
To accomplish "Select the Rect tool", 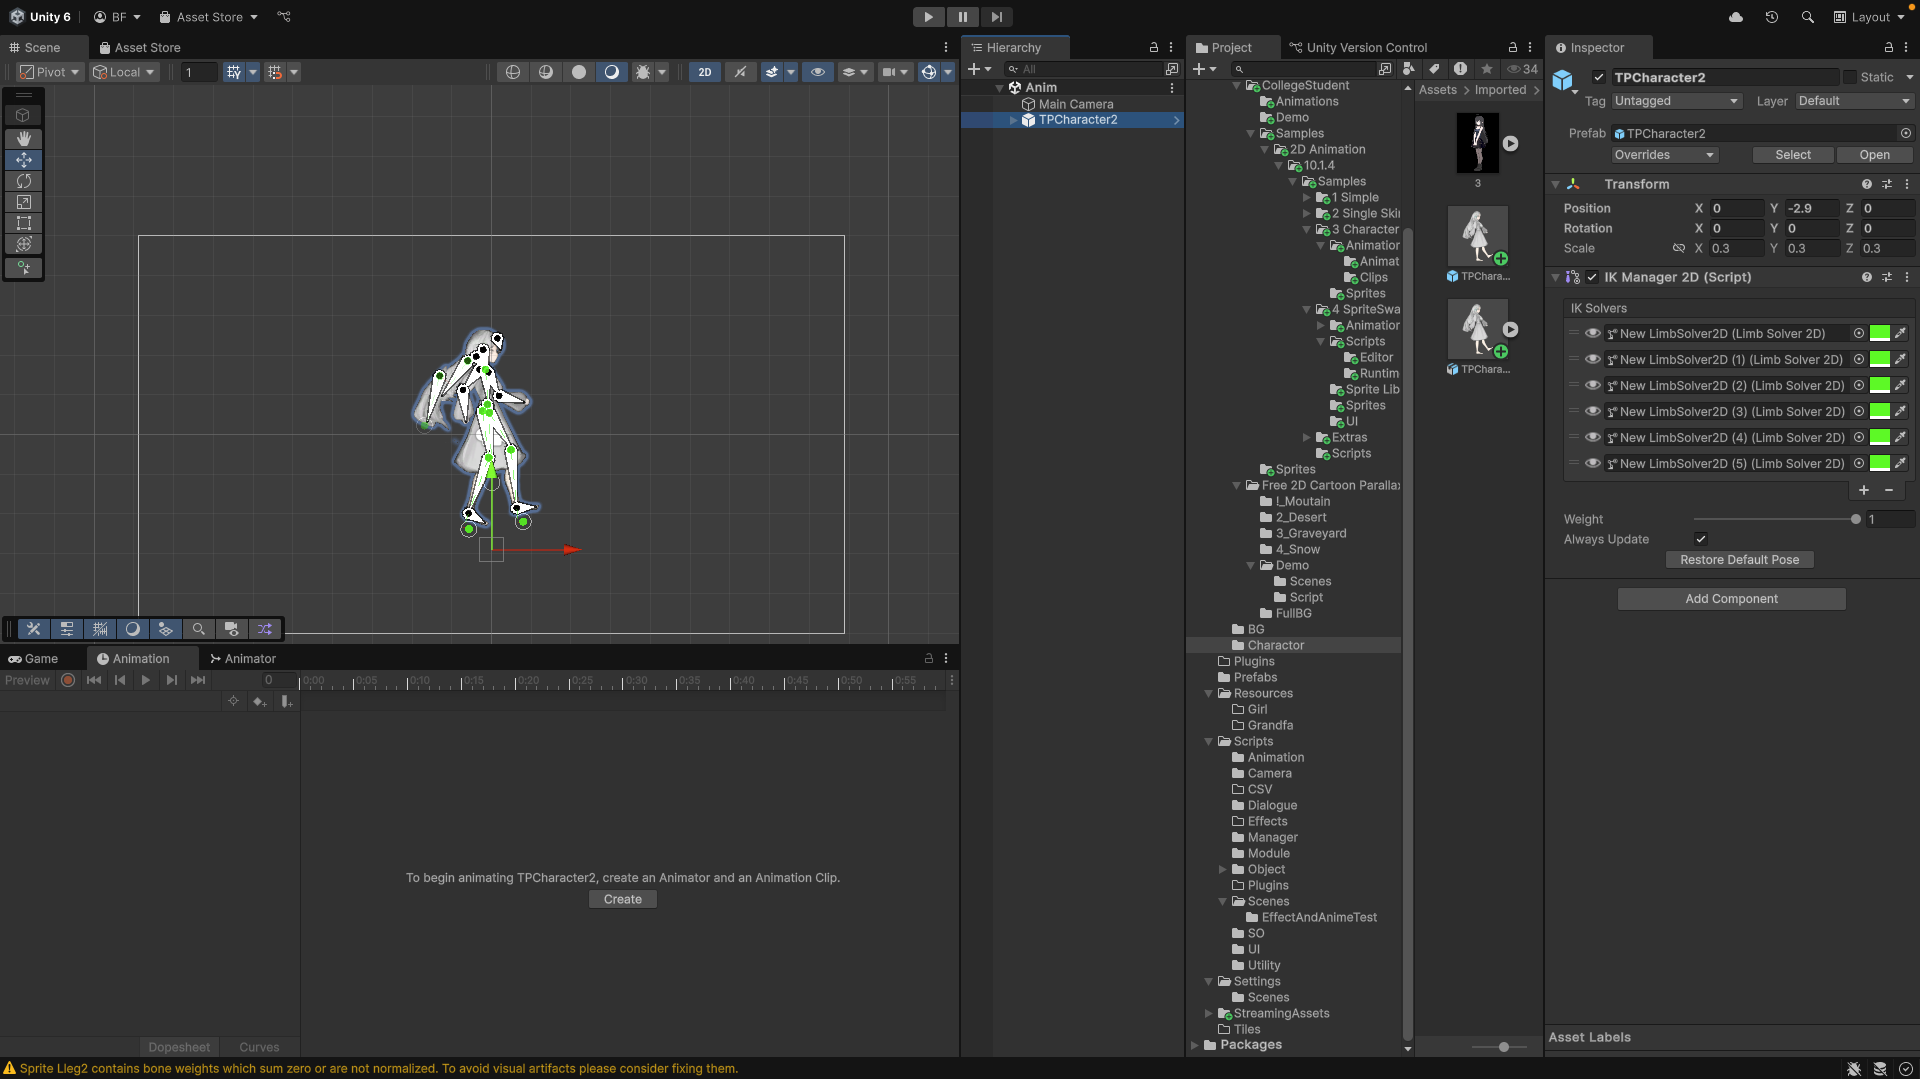I will [x=24, y=223].
